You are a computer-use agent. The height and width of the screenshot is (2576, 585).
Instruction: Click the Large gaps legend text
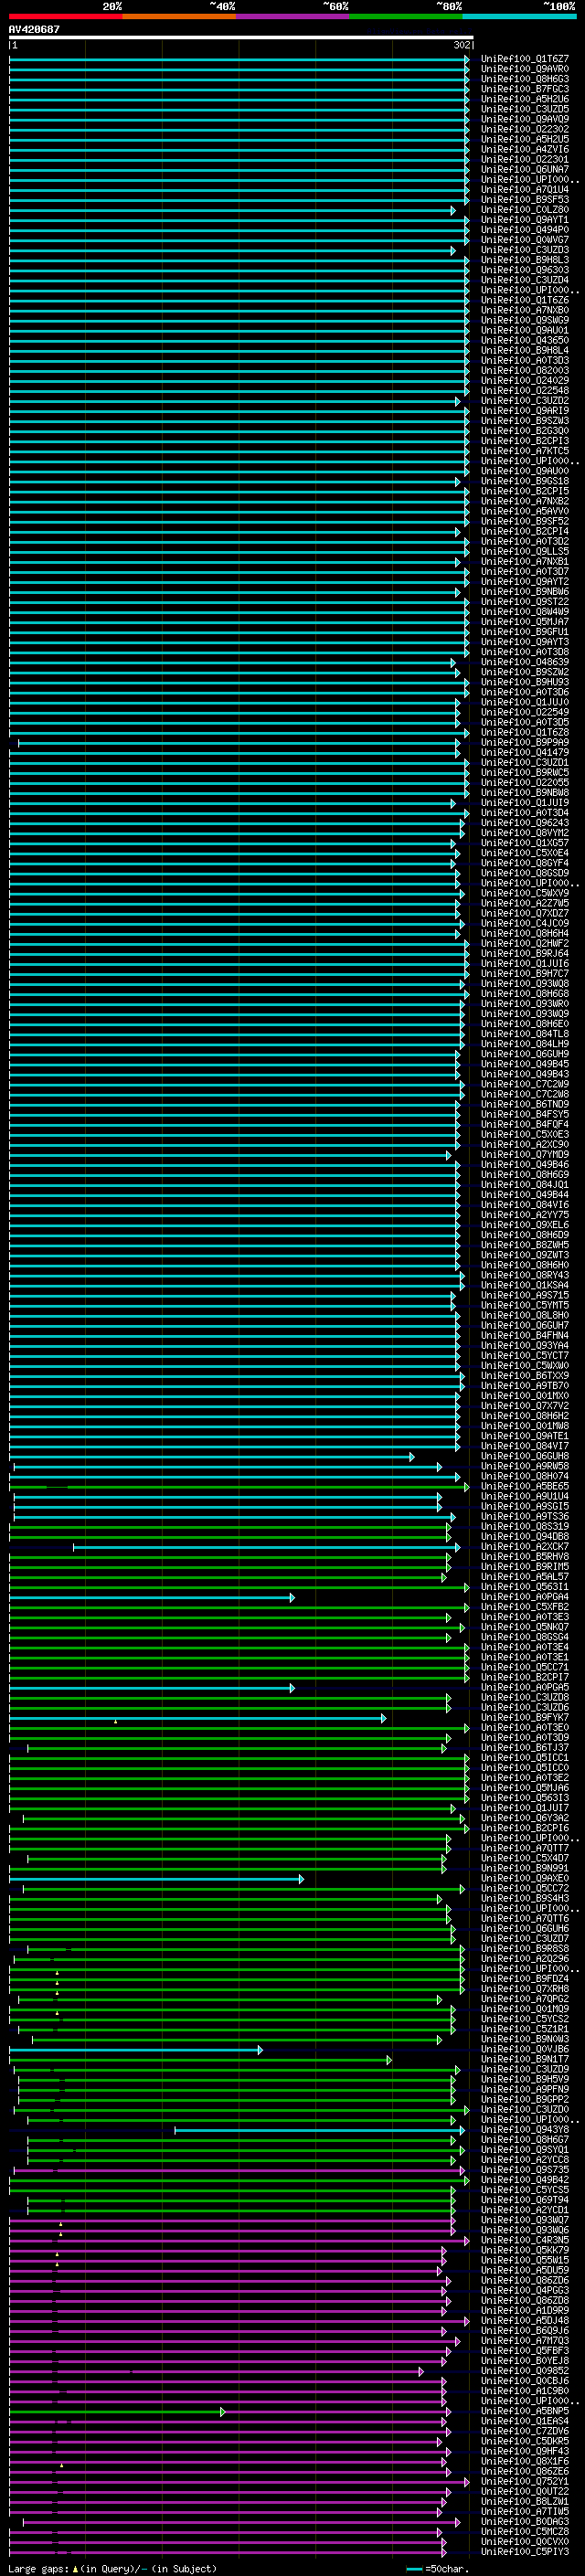[112, 2568]
